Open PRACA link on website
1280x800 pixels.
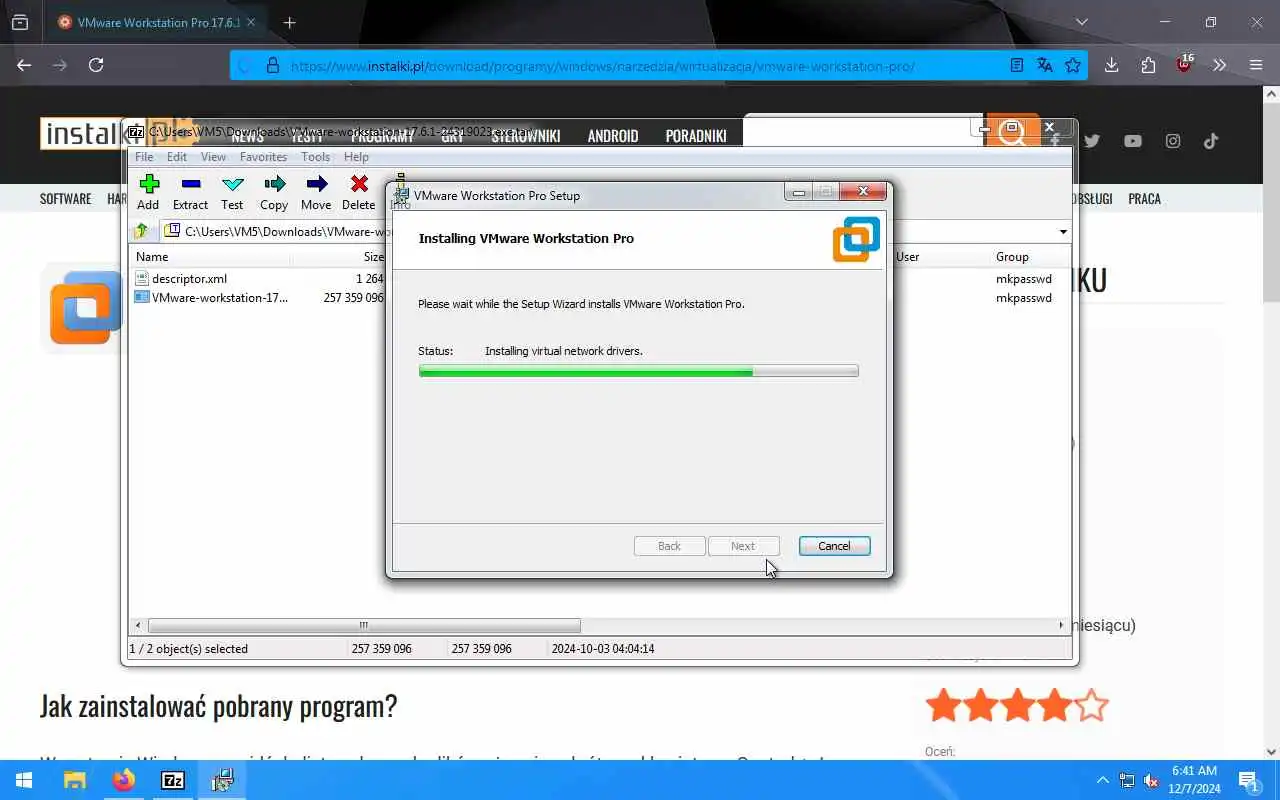pyautogui.click(x=1144, y=199)
